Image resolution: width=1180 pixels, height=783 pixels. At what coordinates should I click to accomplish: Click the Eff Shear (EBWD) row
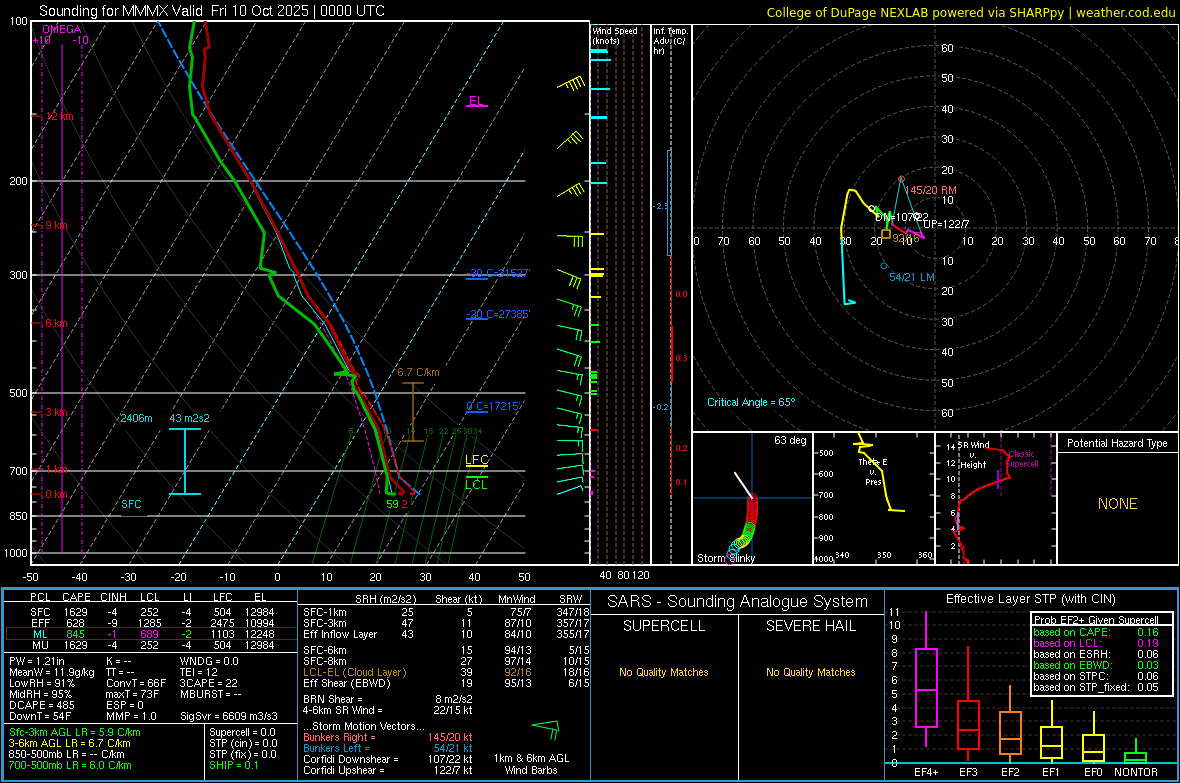pyautogui.click(x=446, y=684)
